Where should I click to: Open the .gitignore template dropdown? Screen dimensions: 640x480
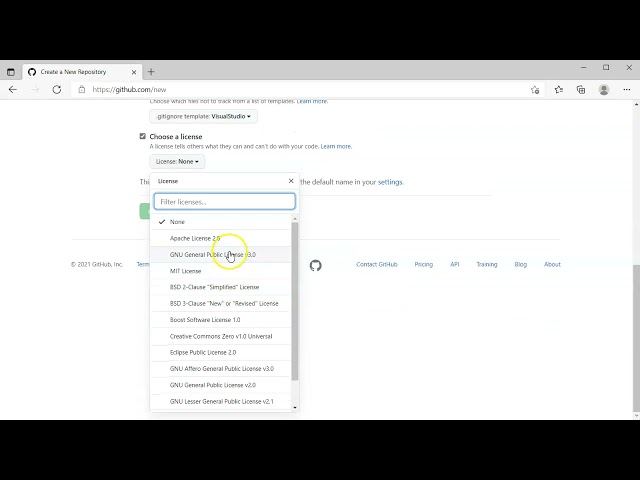pos(203,116)
